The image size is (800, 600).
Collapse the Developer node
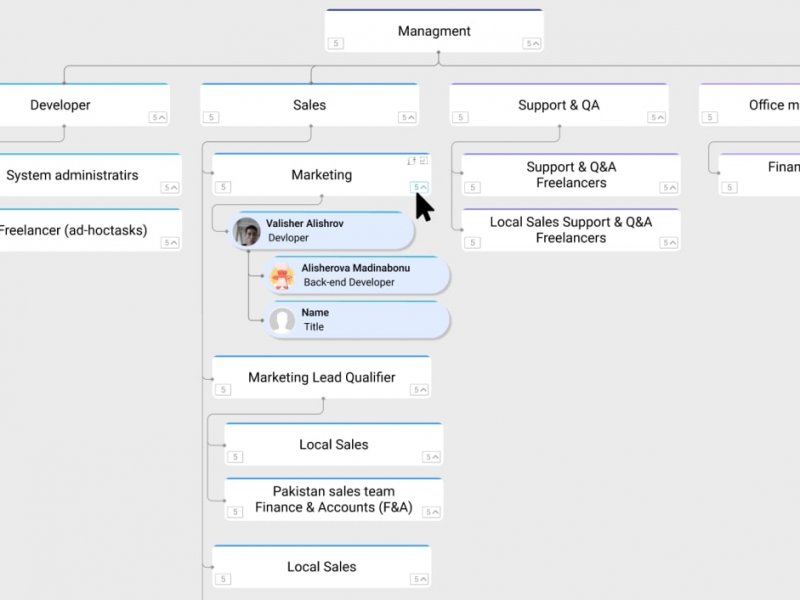[x=158, y=117]
